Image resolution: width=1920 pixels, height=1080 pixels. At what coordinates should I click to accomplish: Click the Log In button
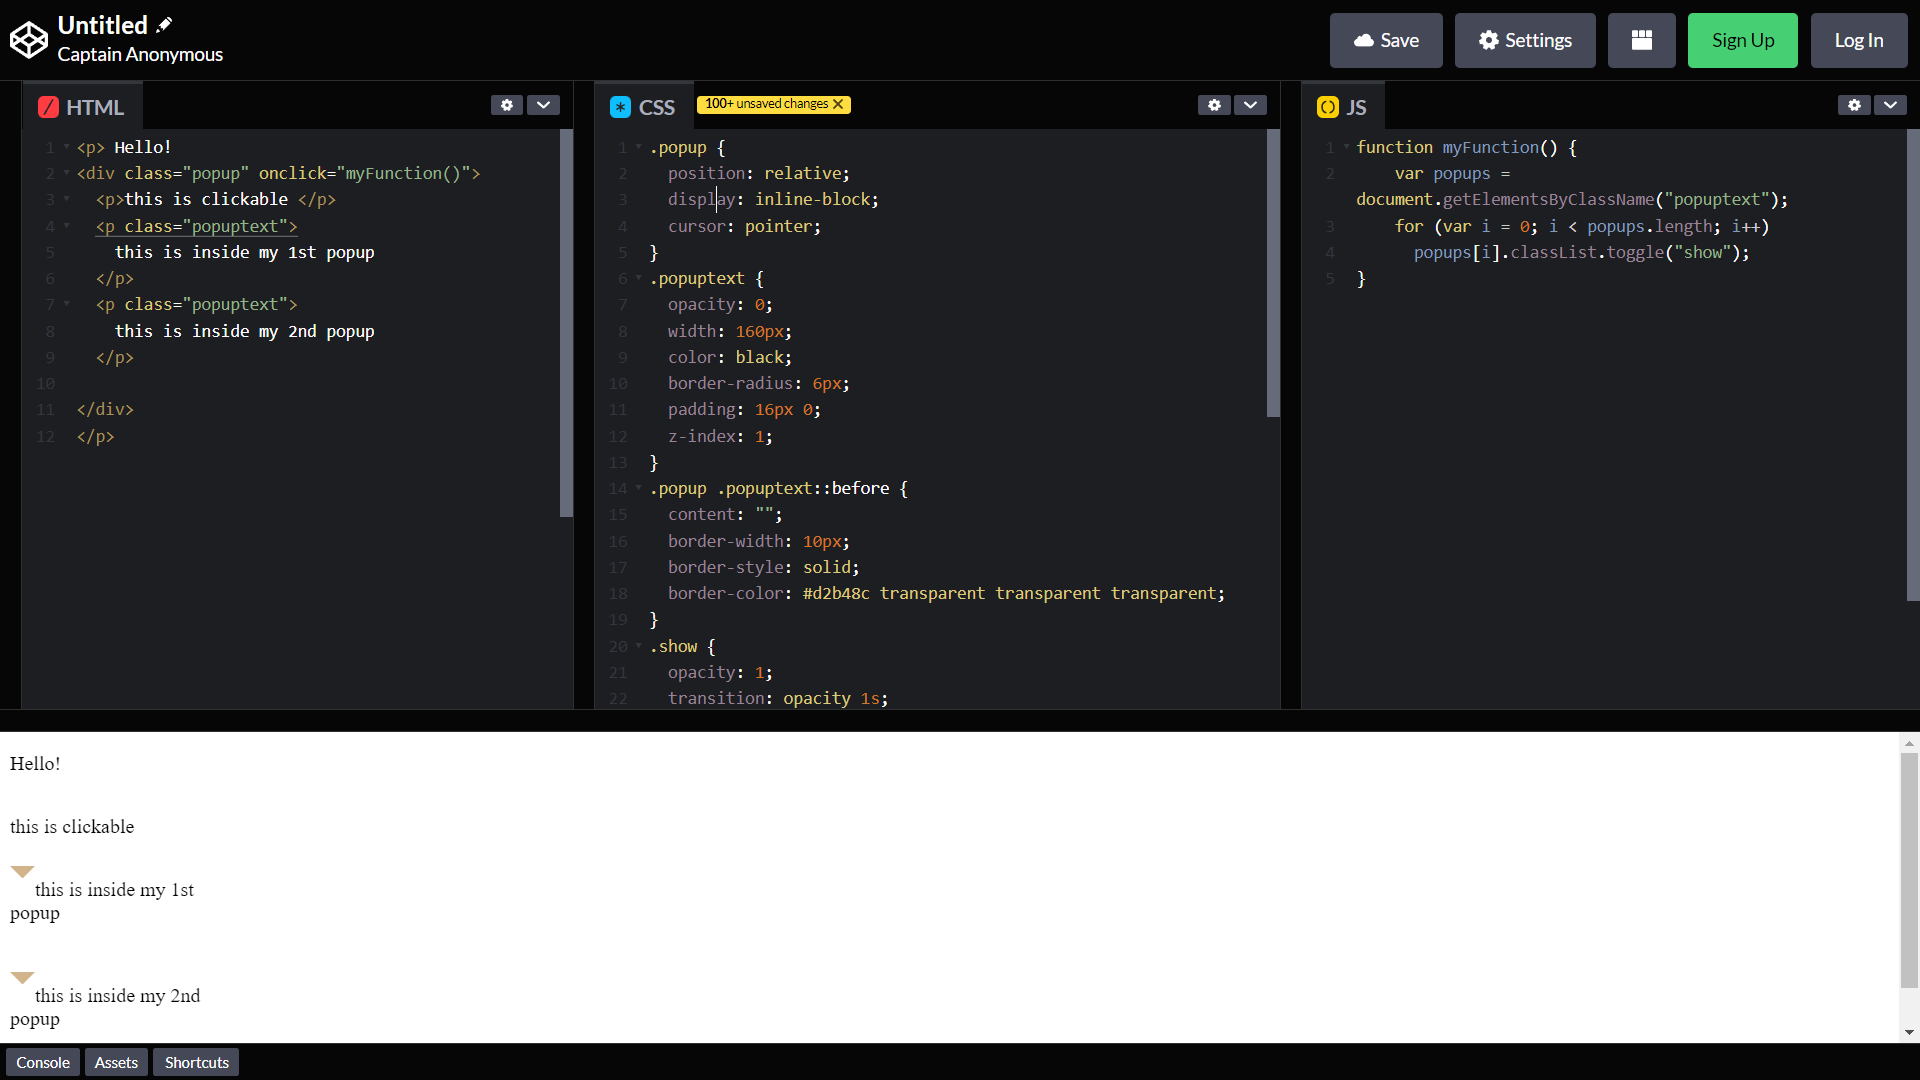1858,40
